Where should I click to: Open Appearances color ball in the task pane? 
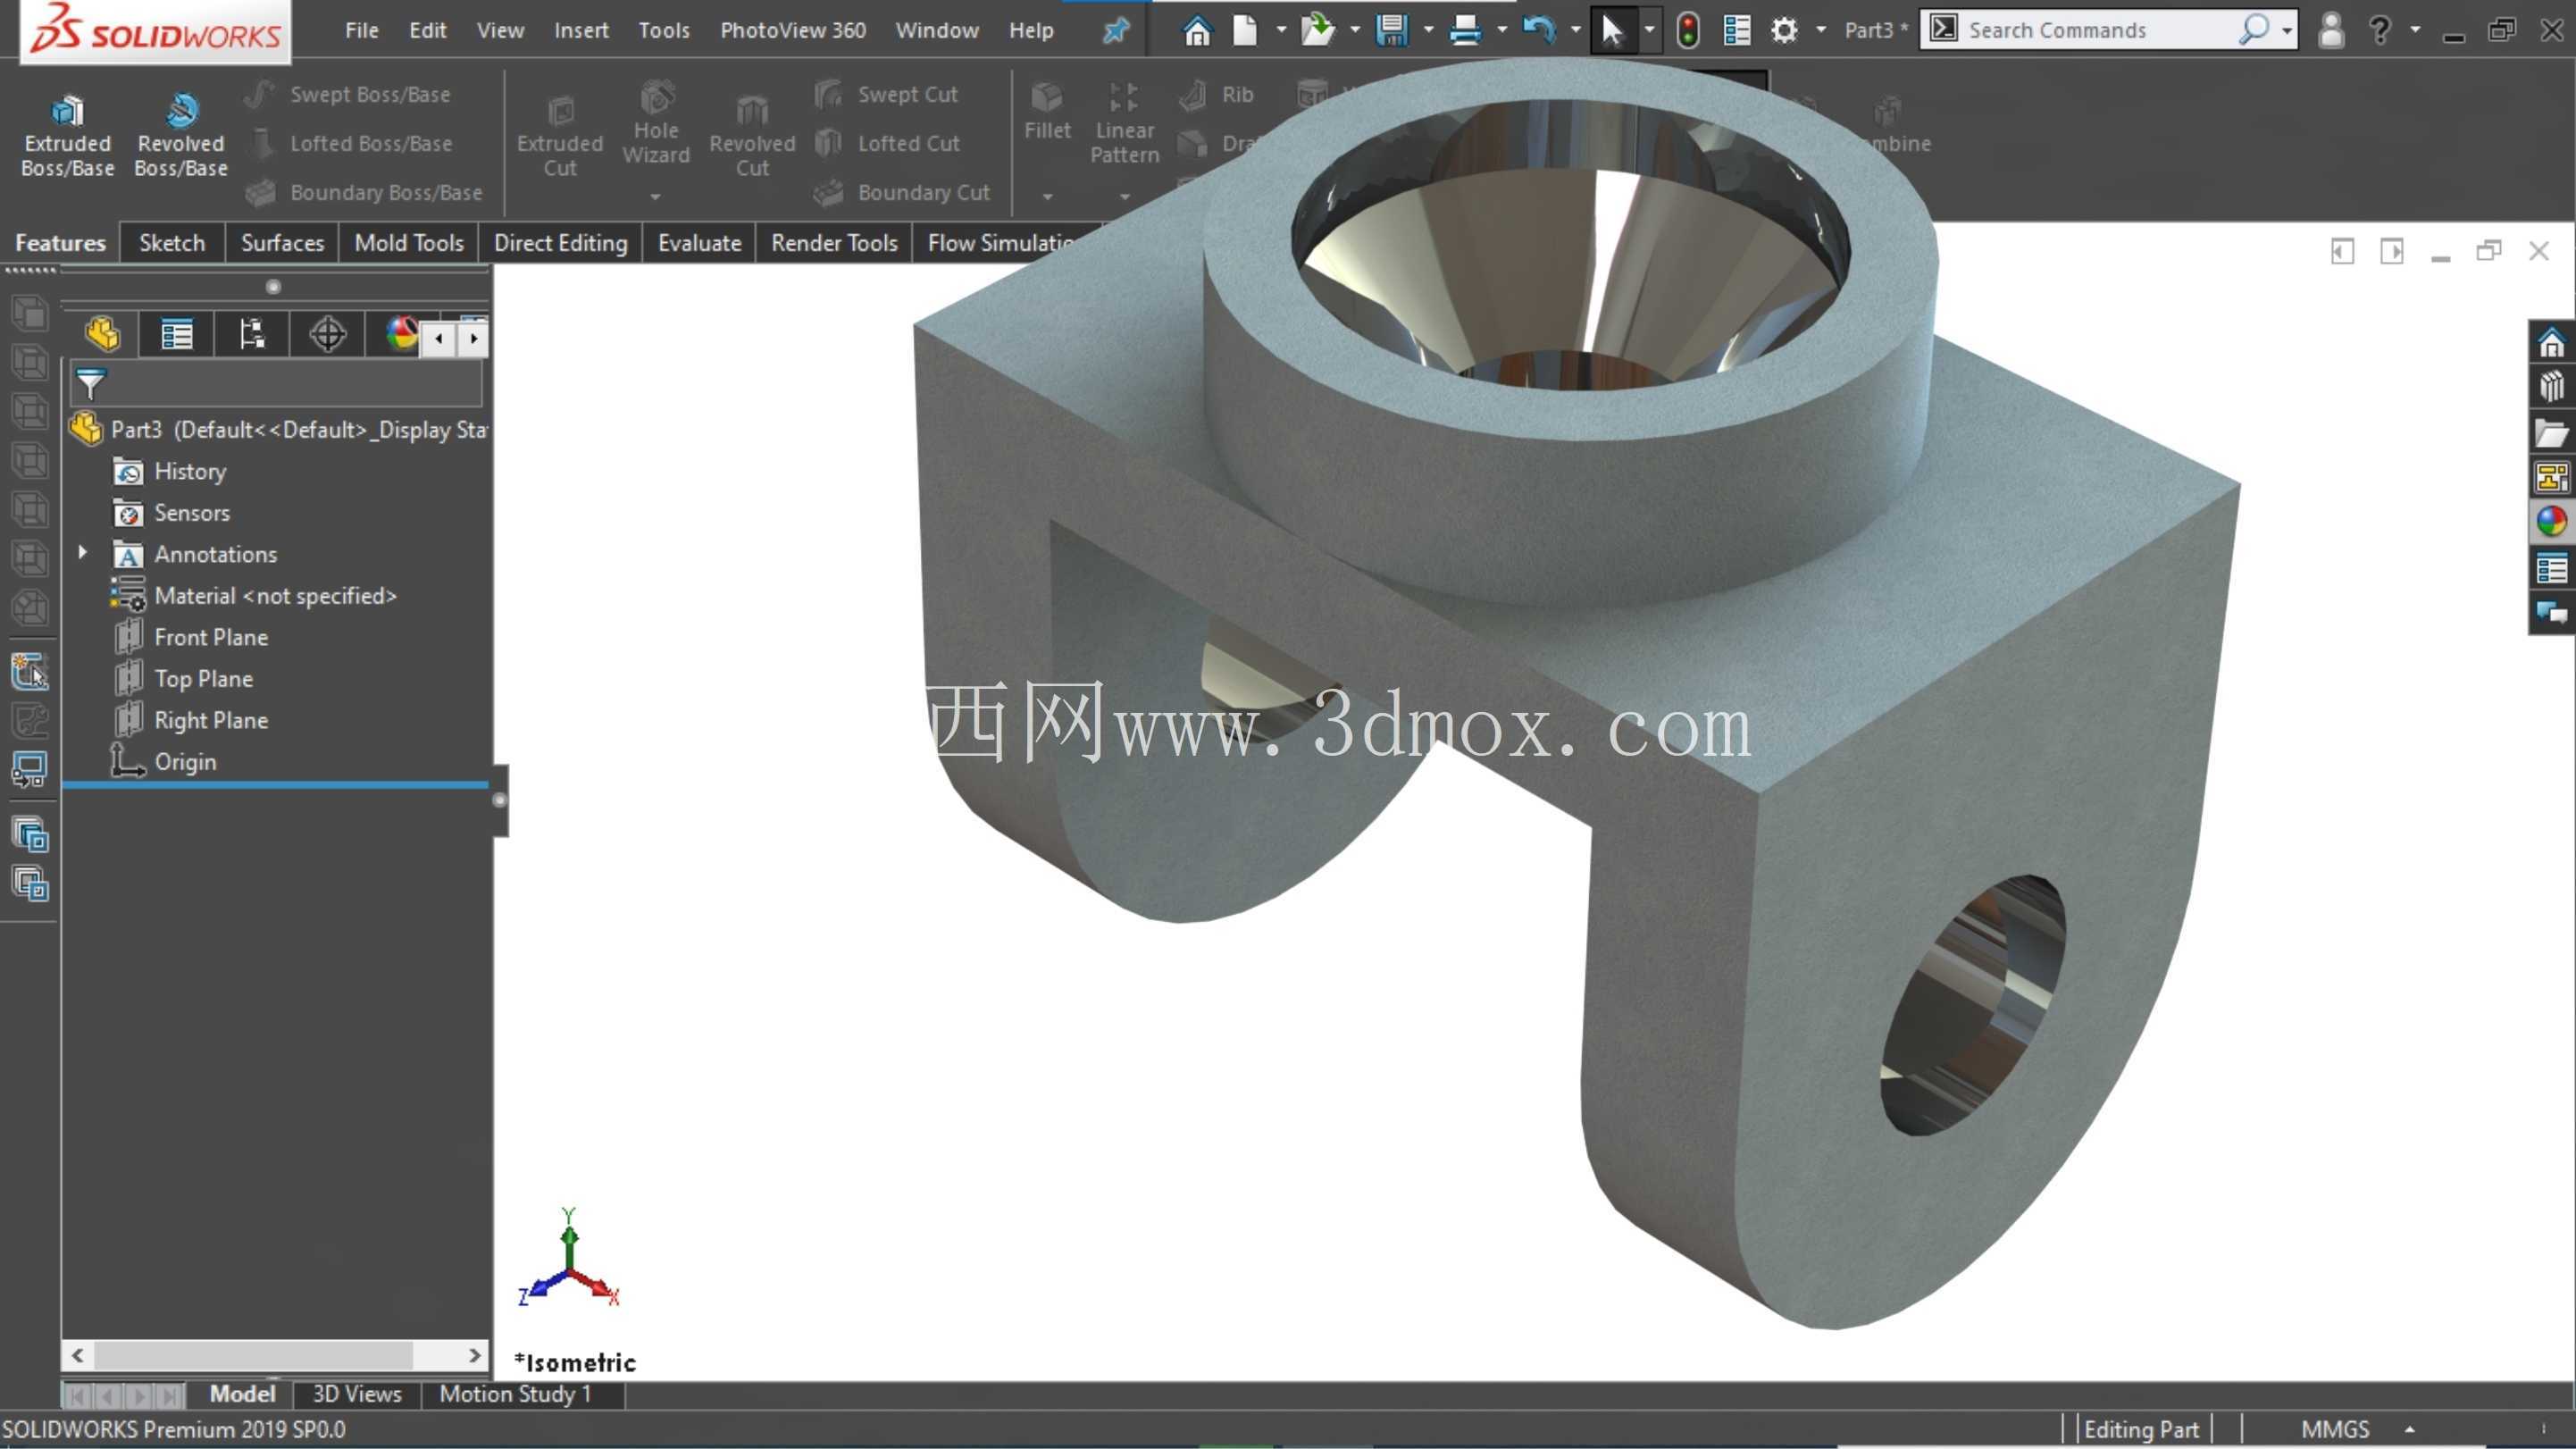point(2551,521)
